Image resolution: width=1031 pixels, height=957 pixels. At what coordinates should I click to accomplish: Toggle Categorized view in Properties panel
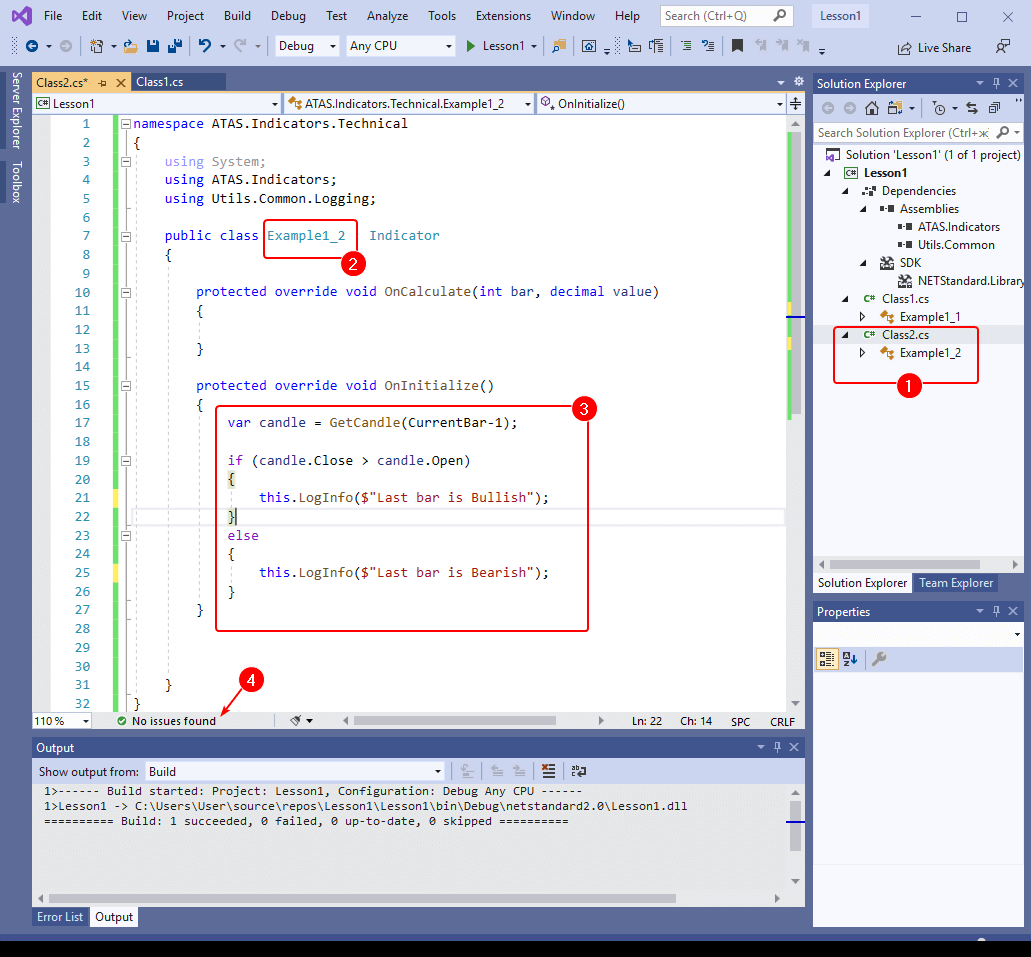point(827,658)
